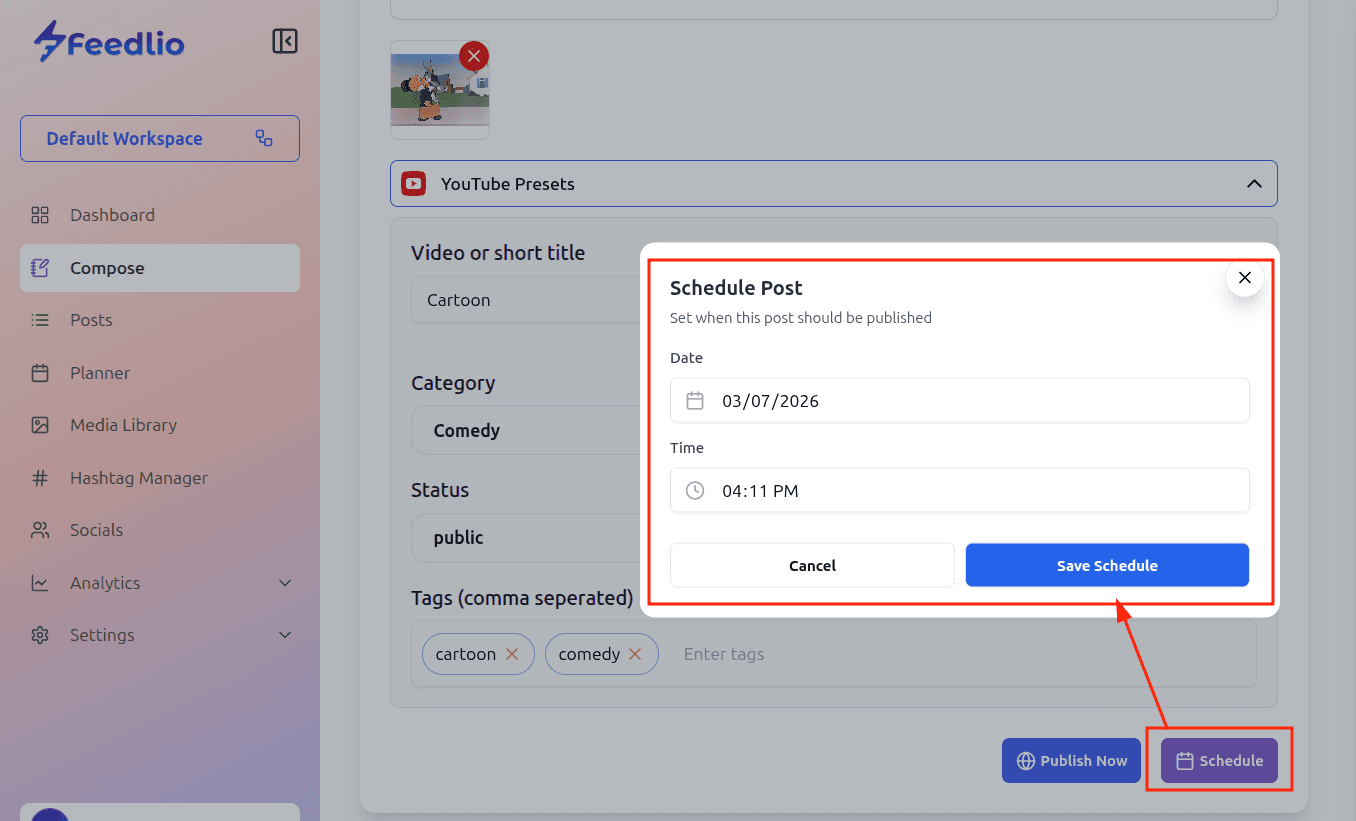Cancel the schedule dialog

tap(812, 565)
